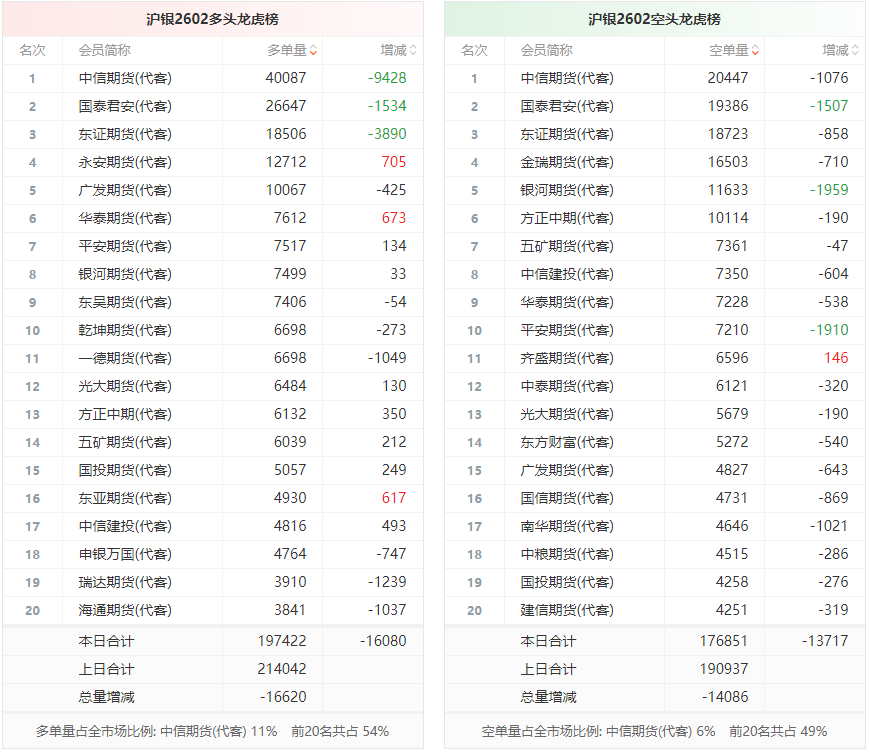Click 名次 header in long table

(32, 50)
